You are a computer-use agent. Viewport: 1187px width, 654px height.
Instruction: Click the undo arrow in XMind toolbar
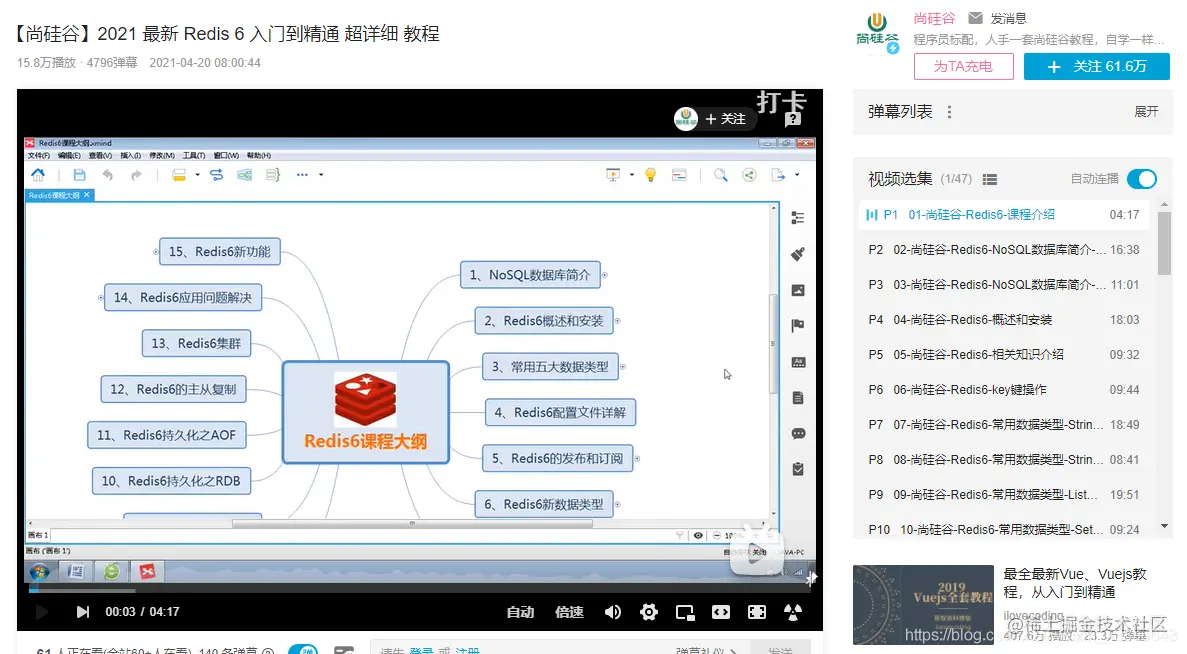click(x=107, y=175)
